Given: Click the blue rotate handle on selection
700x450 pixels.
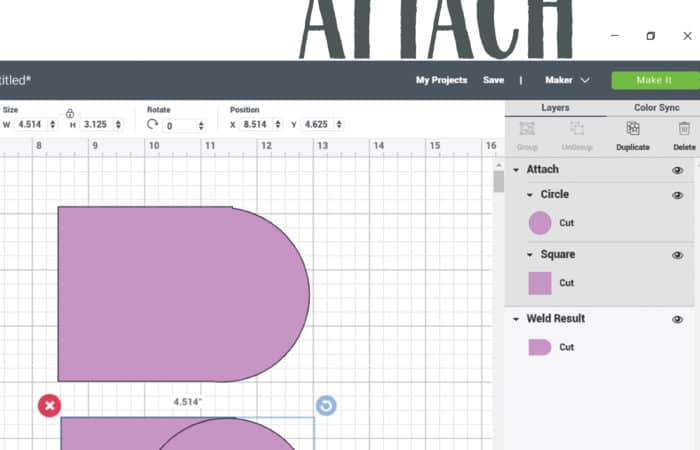Looking at the screenshot, I should pyautogui.click(x=326, y=406).
